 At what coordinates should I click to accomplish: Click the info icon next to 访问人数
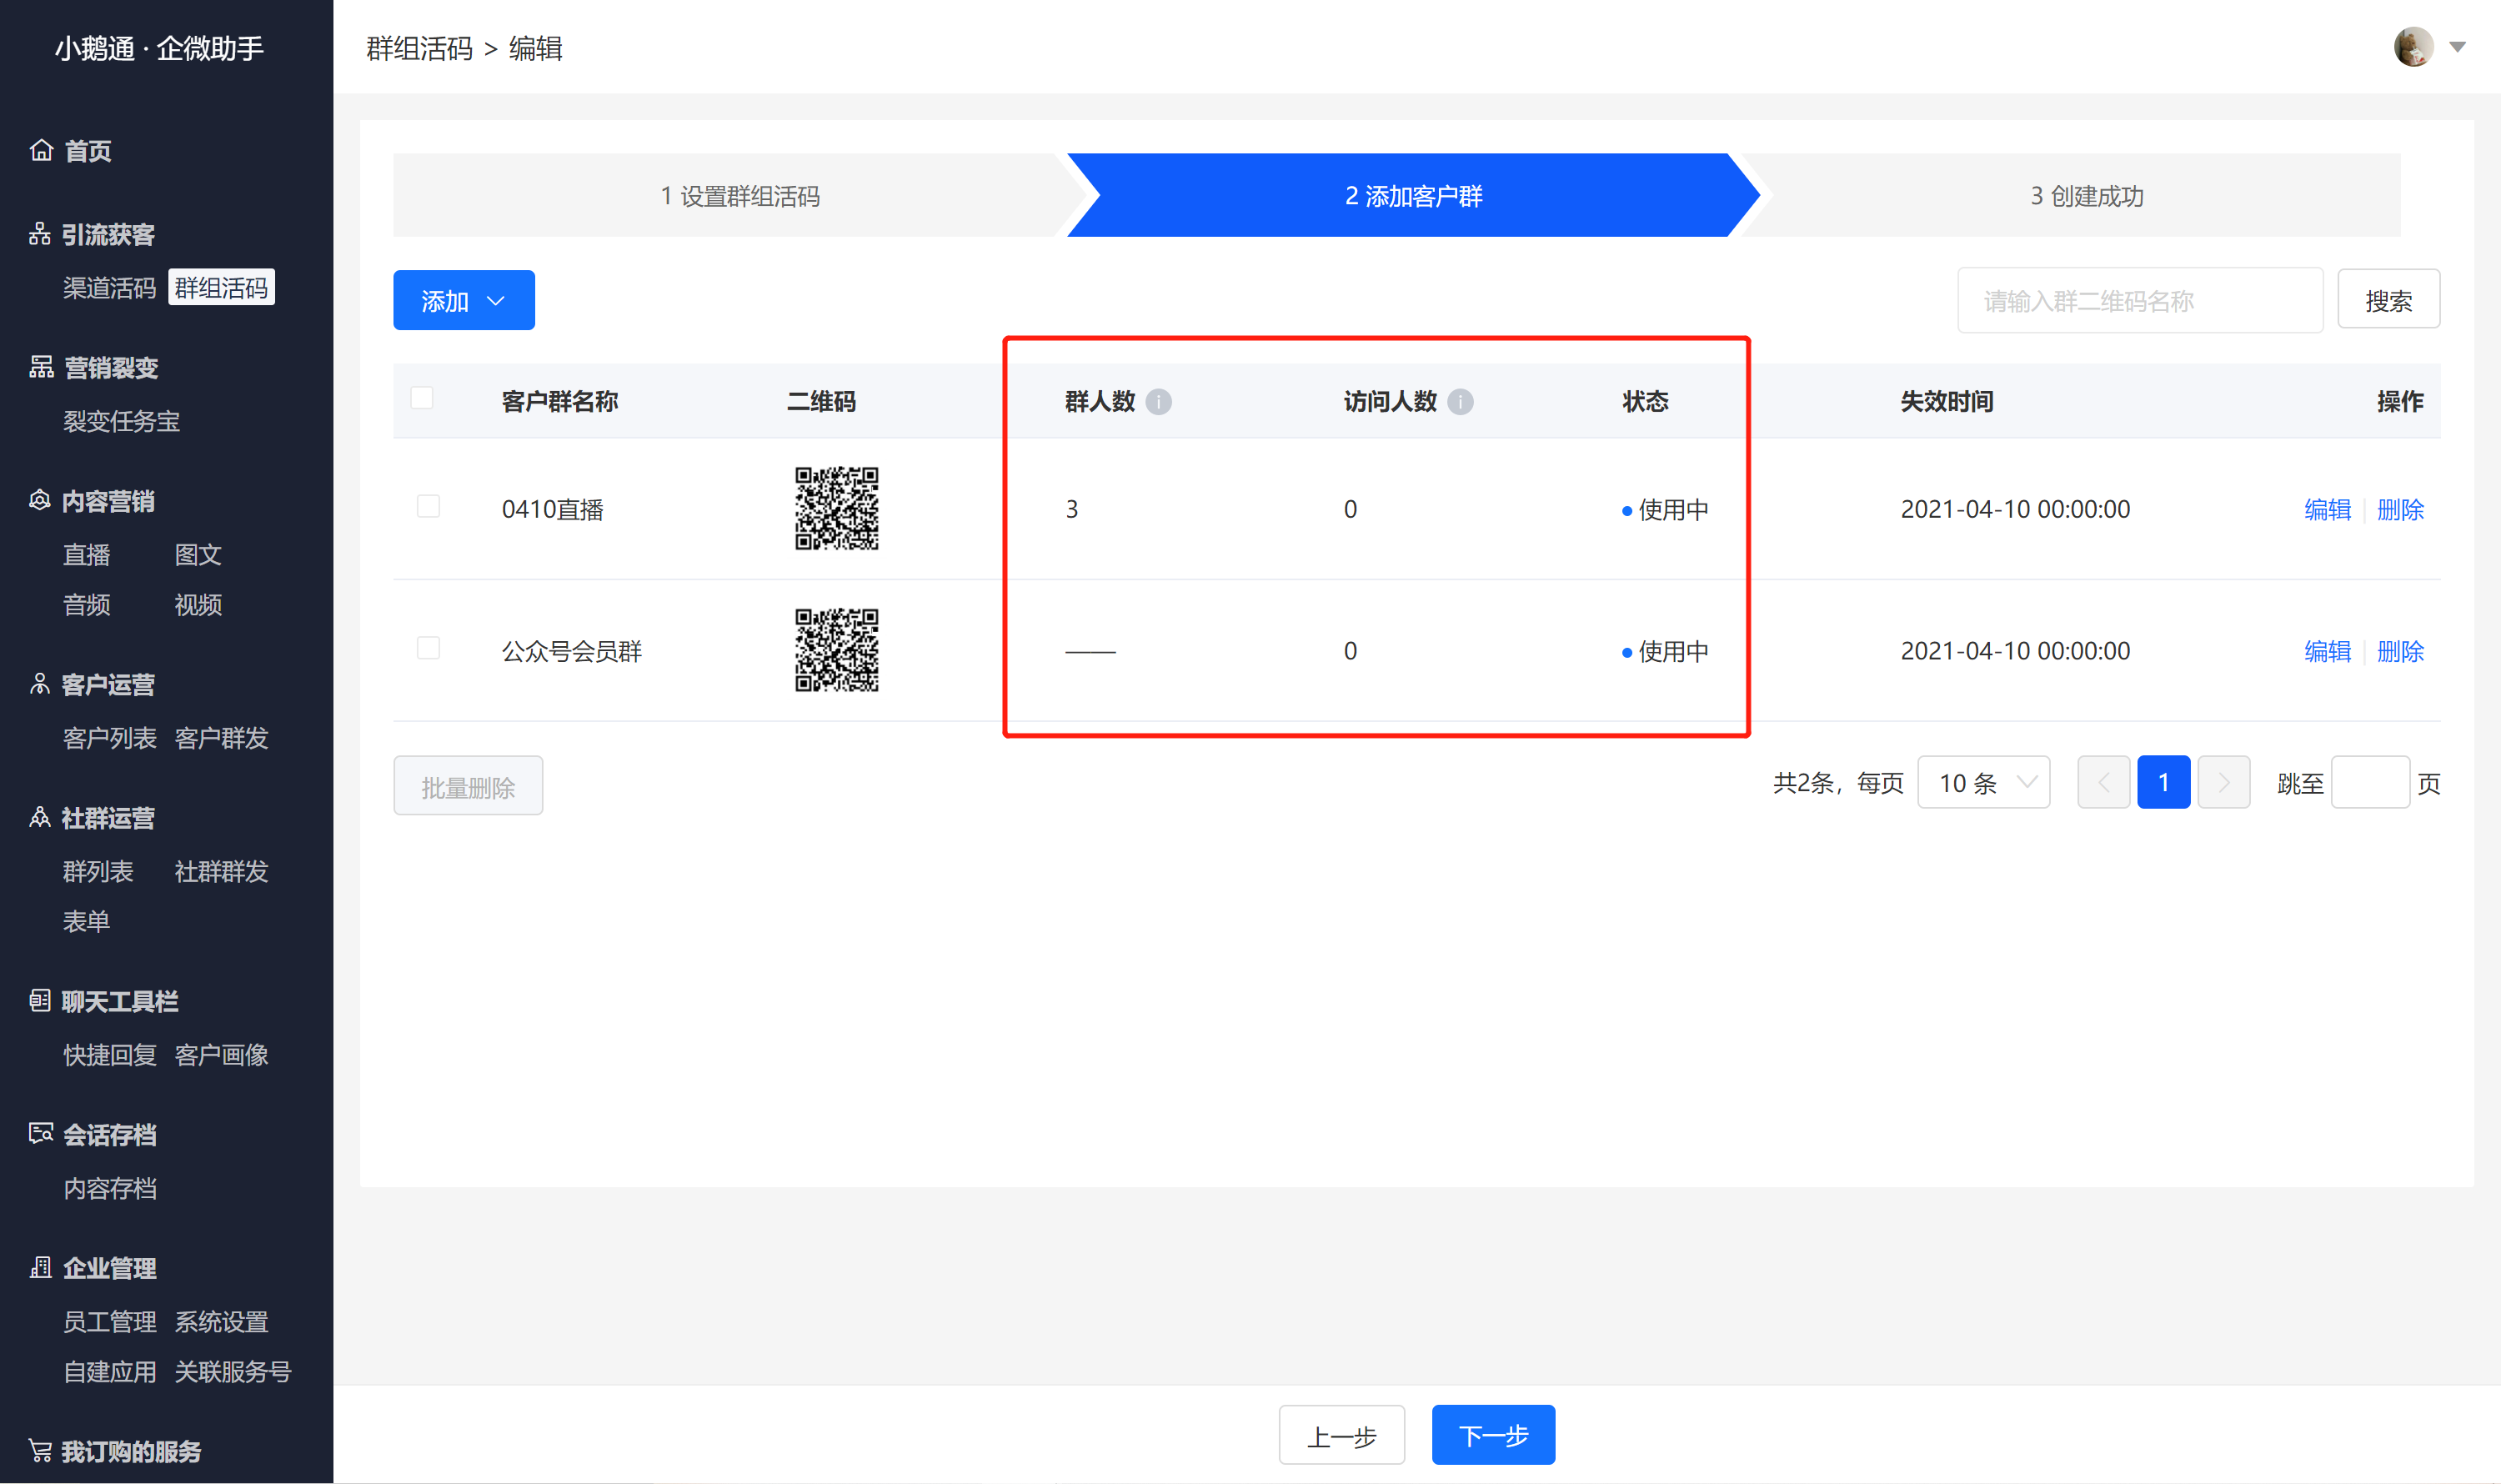(1460, 402)
